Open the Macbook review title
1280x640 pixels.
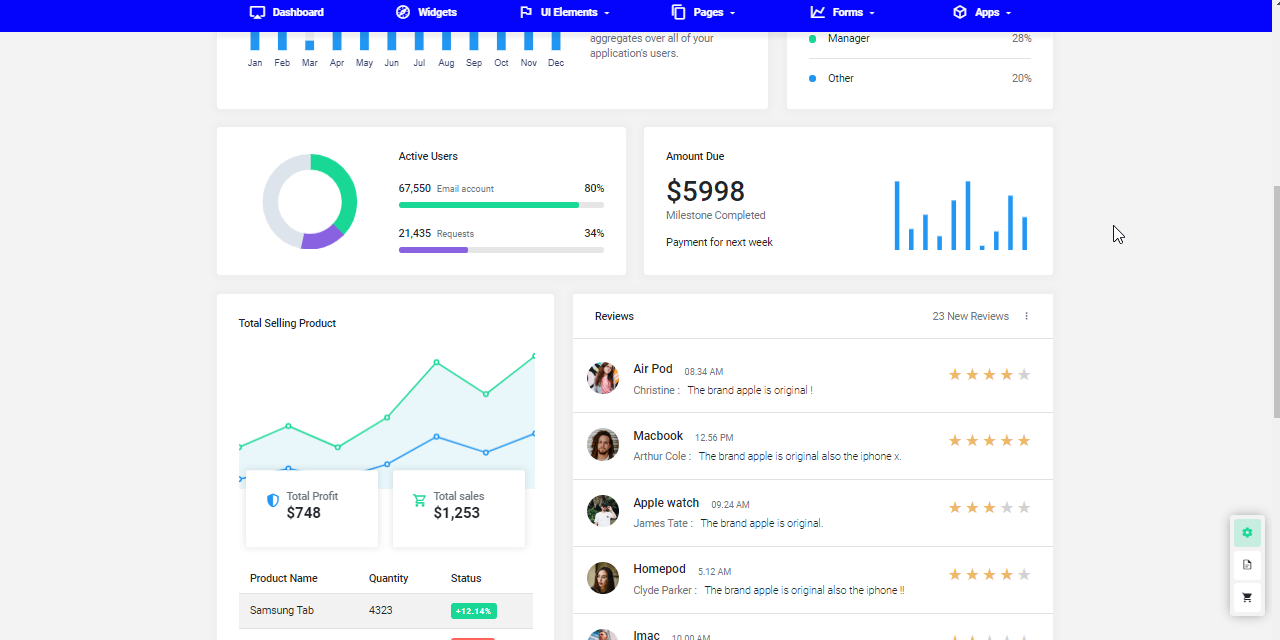click(x=658, y=436)
